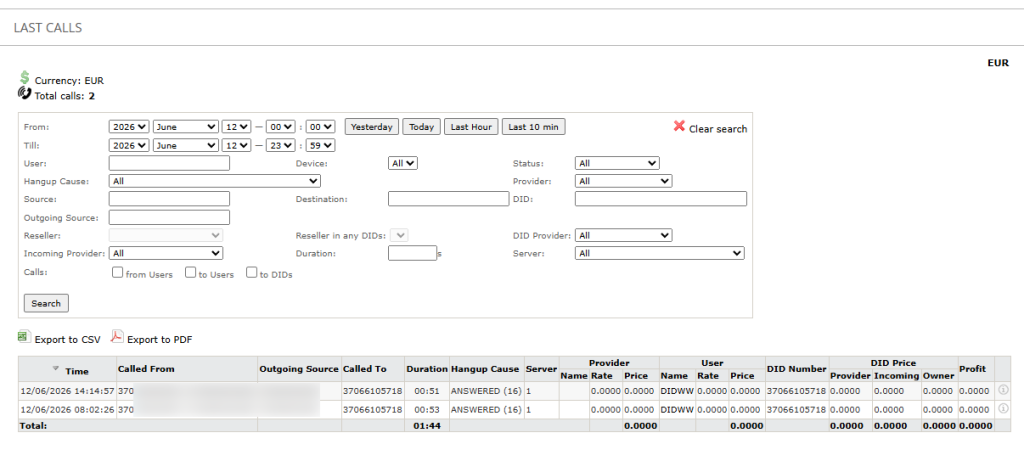Focus the DID input field
Image resolution: width=1024 pixels, height=461 pixels.
[x=661, y=199]
